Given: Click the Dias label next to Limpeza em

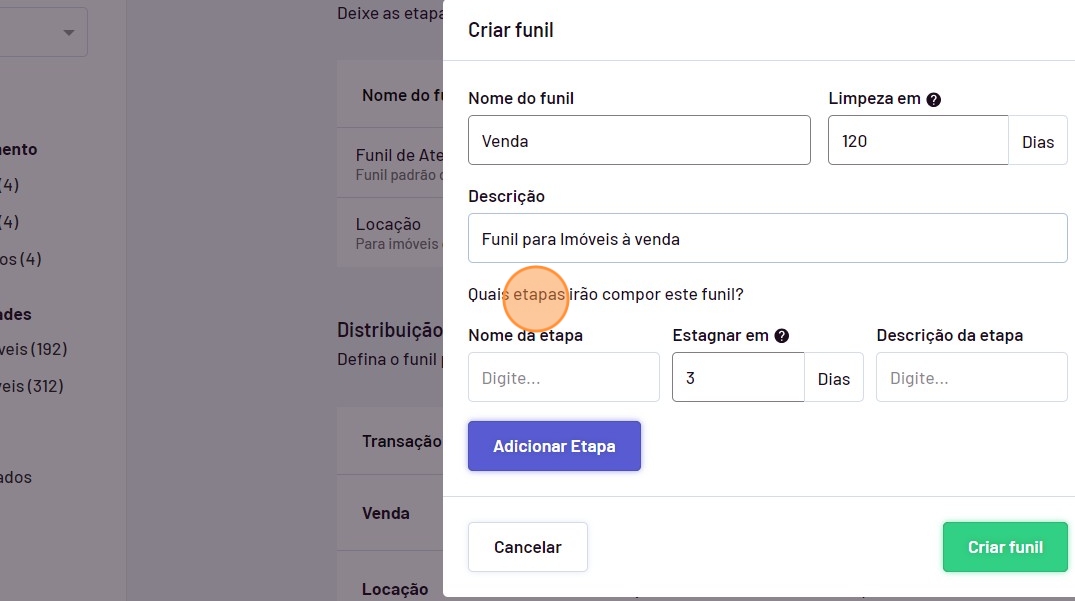Looking at the screenshot, I should pos(1037,142).
